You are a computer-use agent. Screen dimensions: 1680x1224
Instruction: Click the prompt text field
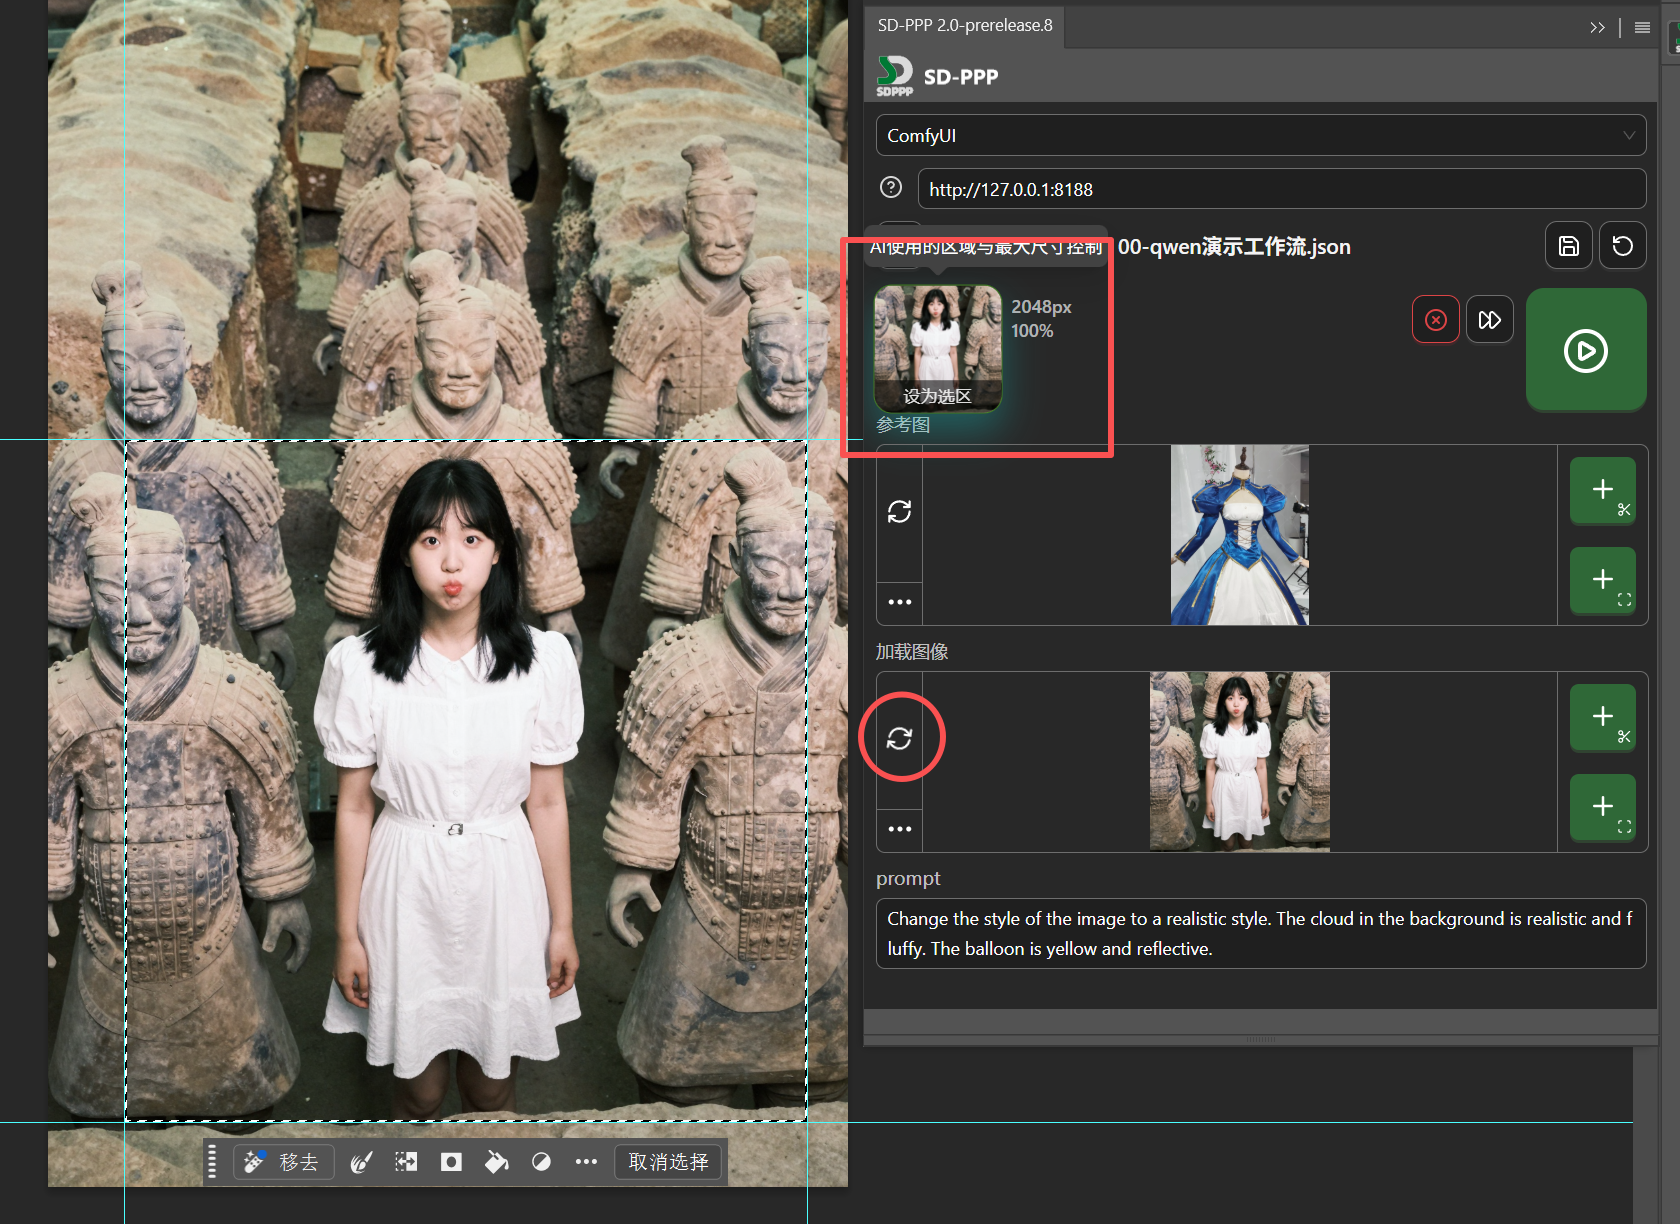(x=1260, y=933)
